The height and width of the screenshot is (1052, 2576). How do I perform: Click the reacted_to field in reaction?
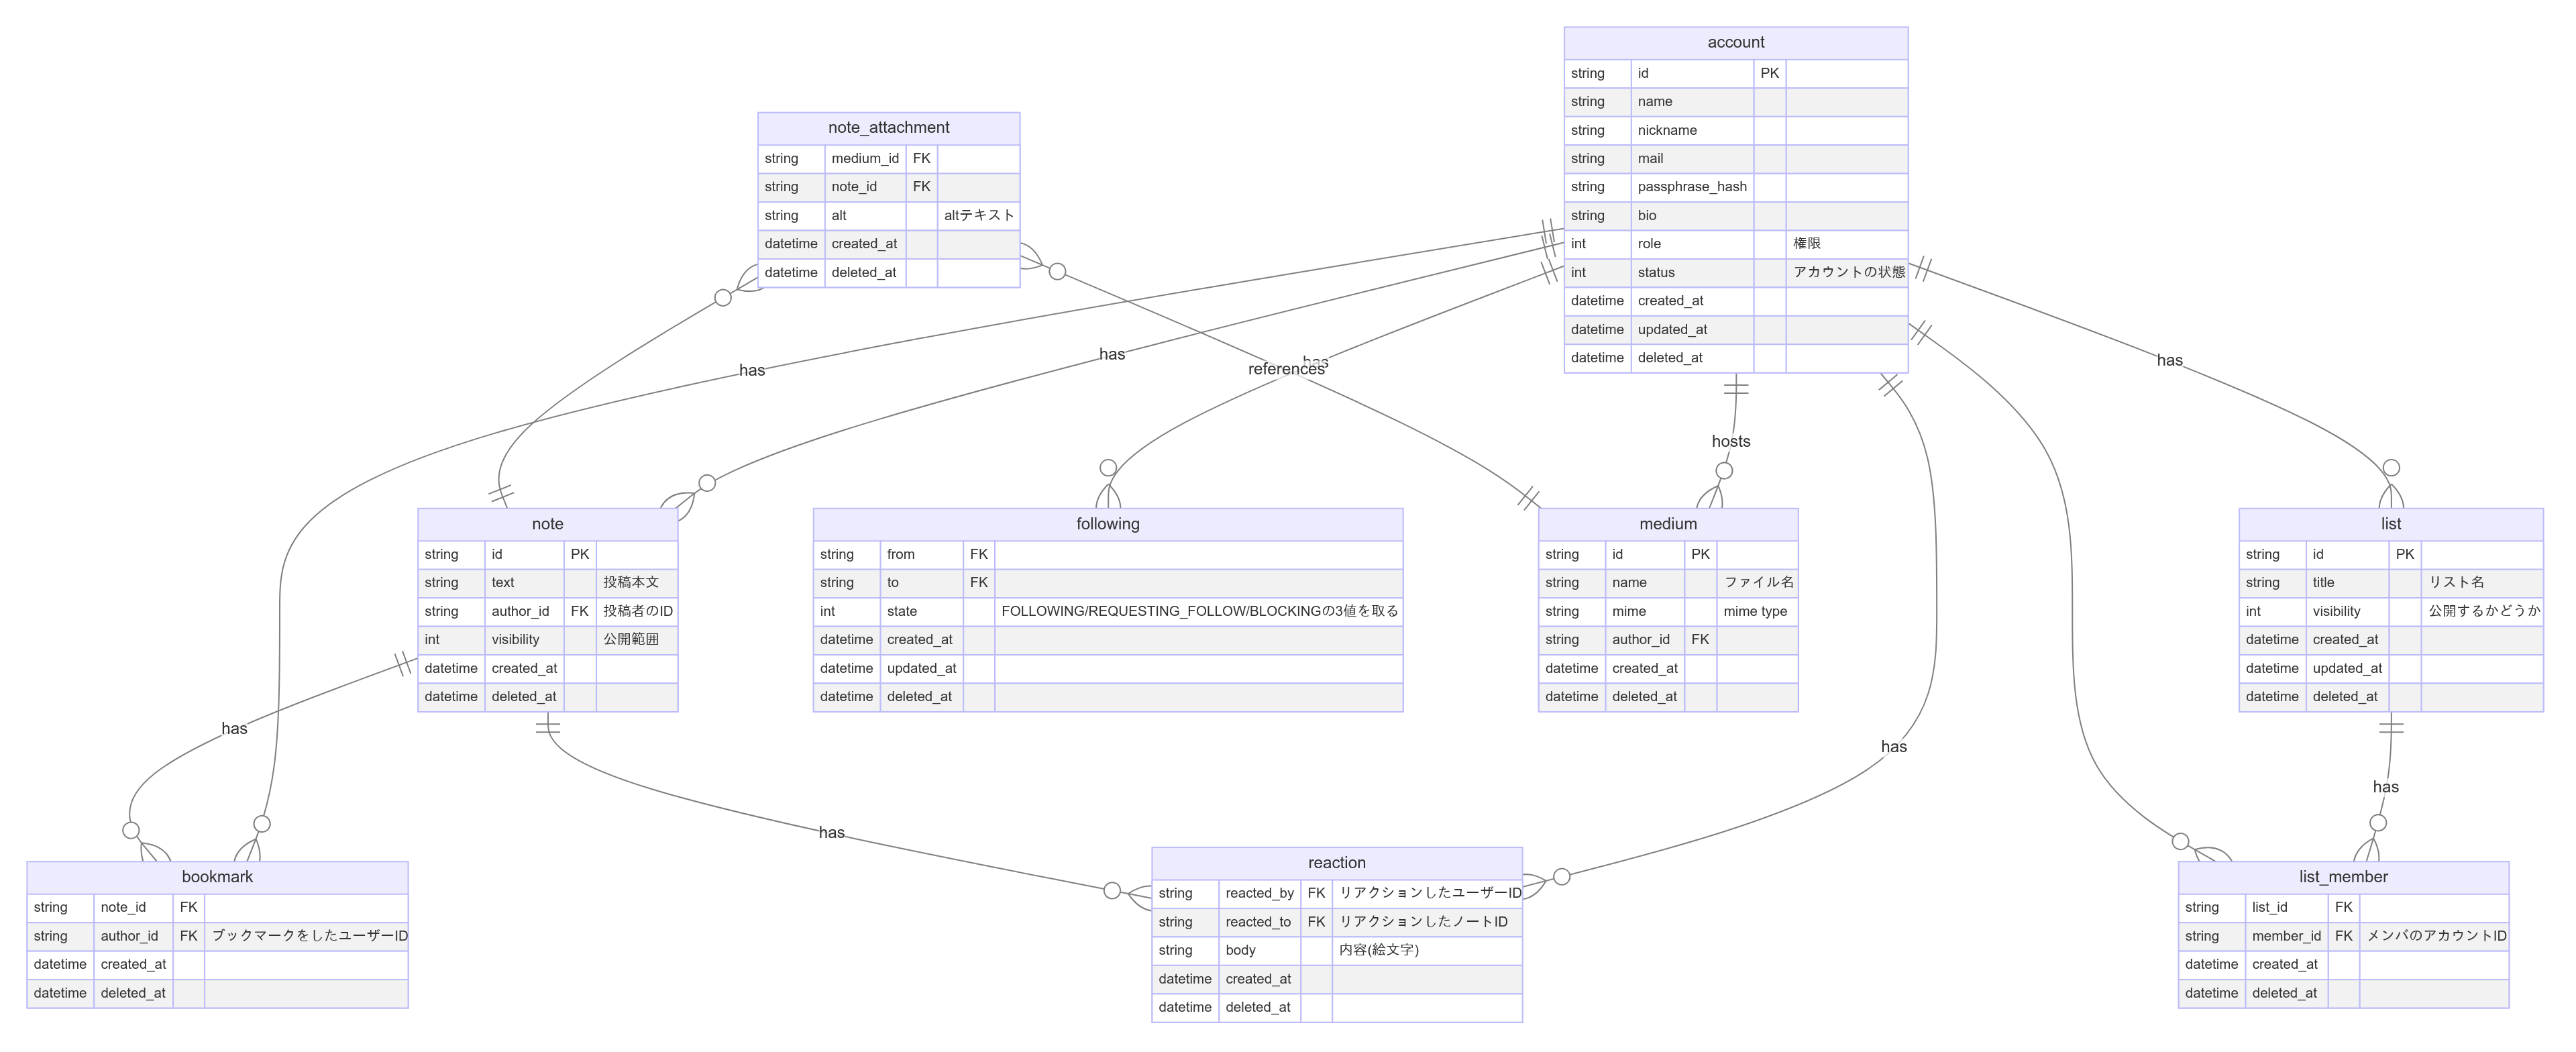1259,922
